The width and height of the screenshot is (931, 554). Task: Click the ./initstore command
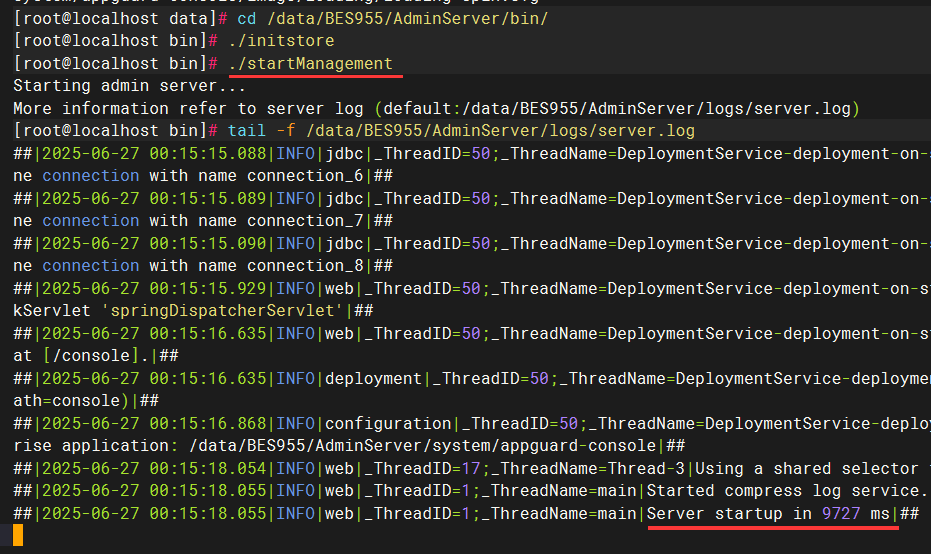tap(281, 41)
